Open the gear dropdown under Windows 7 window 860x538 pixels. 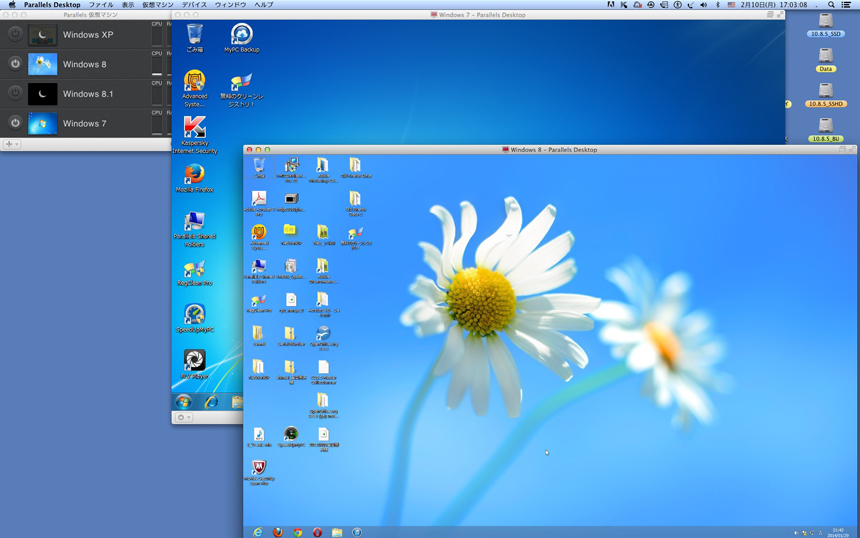[183, 418]
